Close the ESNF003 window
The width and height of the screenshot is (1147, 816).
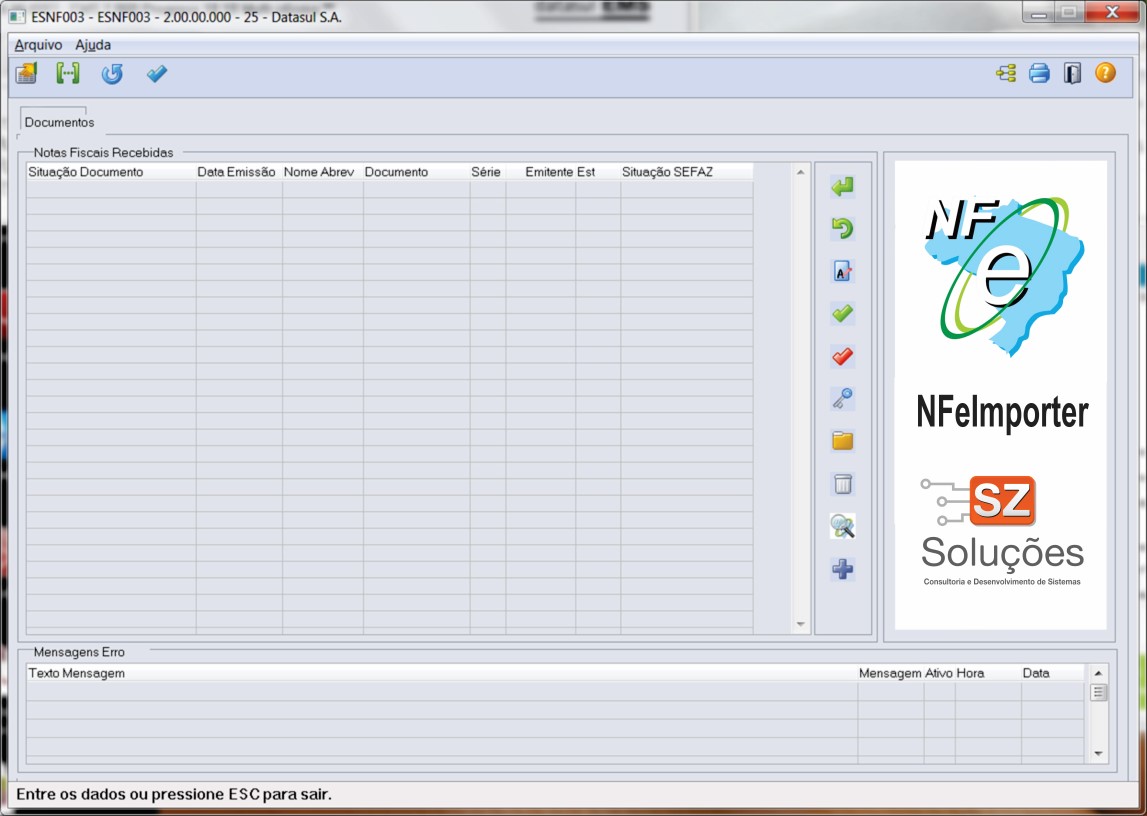pyautogui.click(x=1113, y=12)
